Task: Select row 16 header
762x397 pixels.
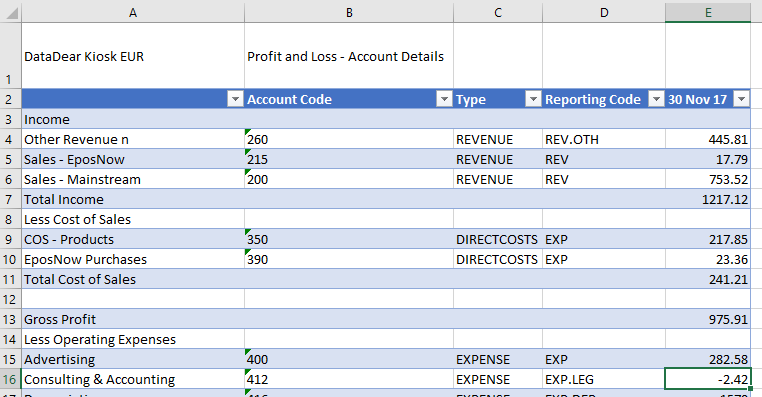Action: click(x=10, y=380)
